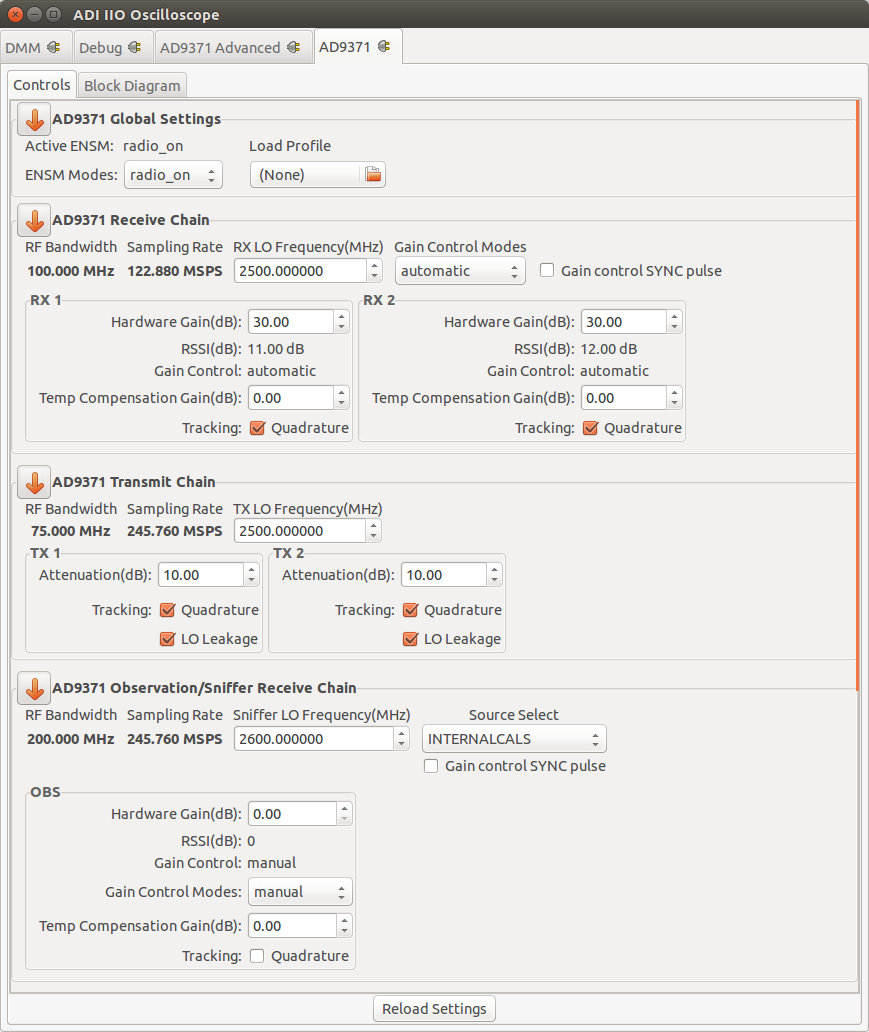Increment the RX 1 Hardware Gain spinner
Image resolution: width=869 pixels, height=1032 pixels.
tap(343, 316)
